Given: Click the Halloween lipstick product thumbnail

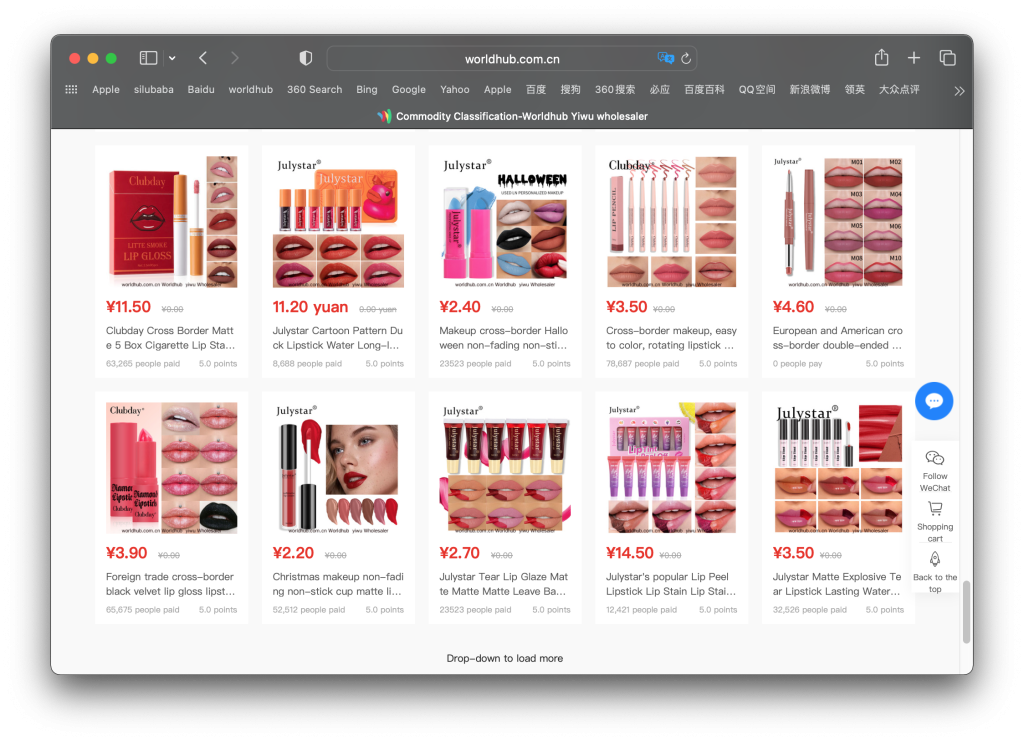Looking at the screenshot, I should (x=505, y=222).
